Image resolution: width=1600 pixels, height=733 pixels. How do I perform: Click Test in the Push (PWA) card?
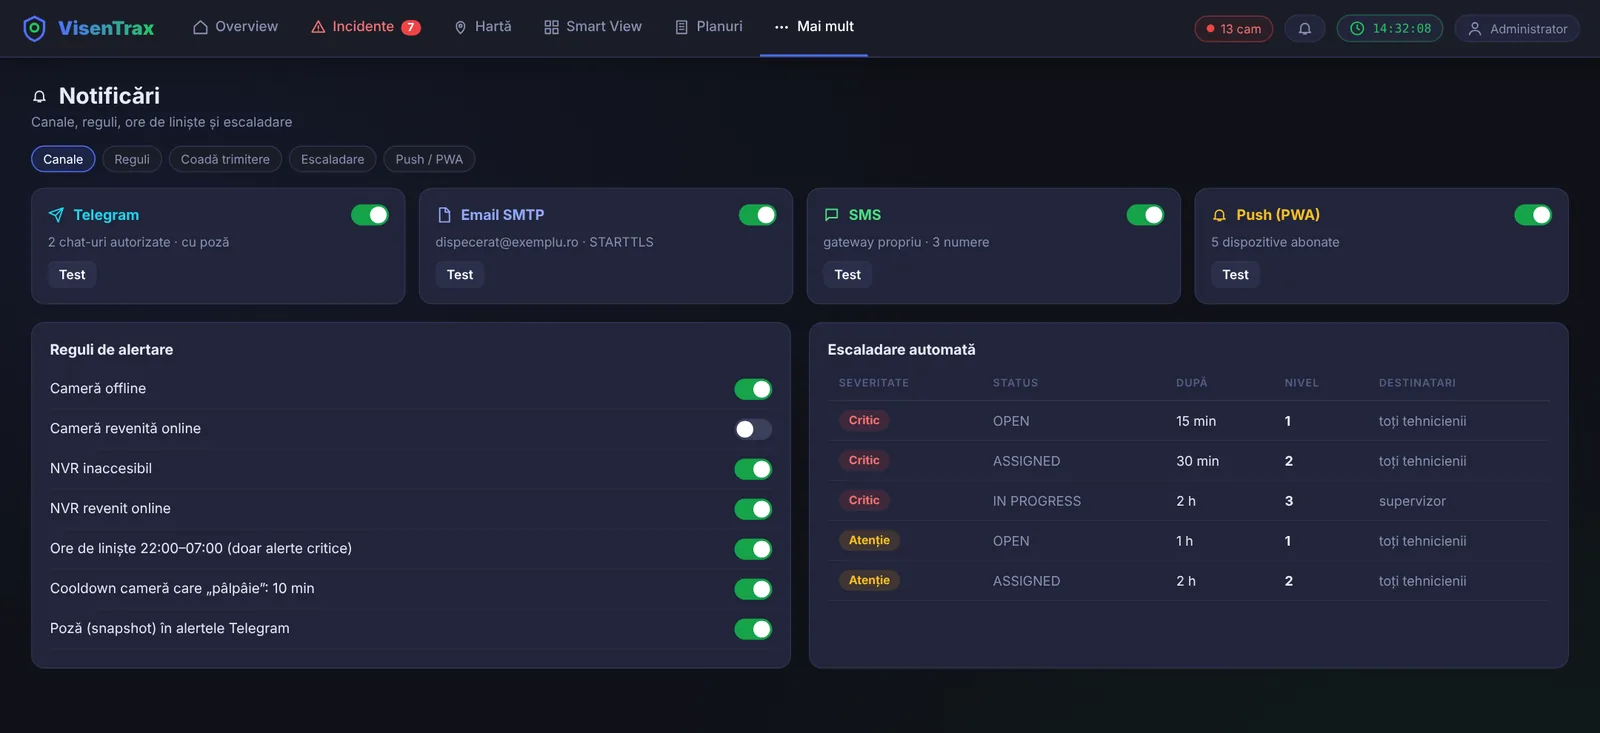click(x=1235, y=275)
